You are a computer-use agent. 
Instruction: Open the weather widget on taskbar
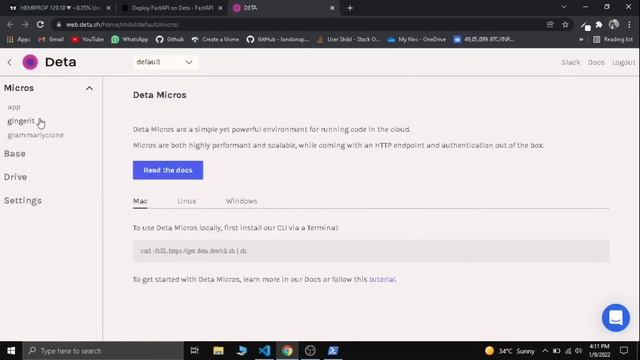click(509, 351)
